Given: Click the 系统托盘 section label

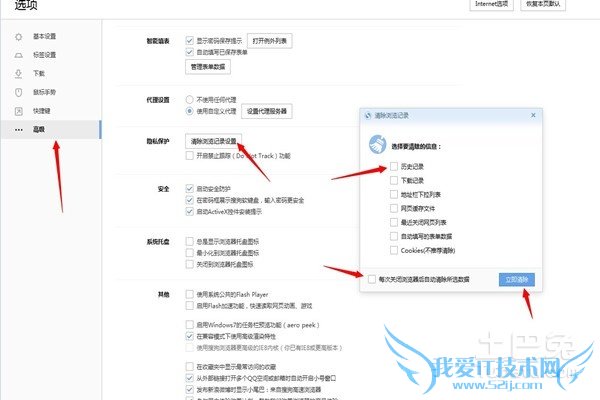Looking at the screenshot, I should [x=158, y=242].
